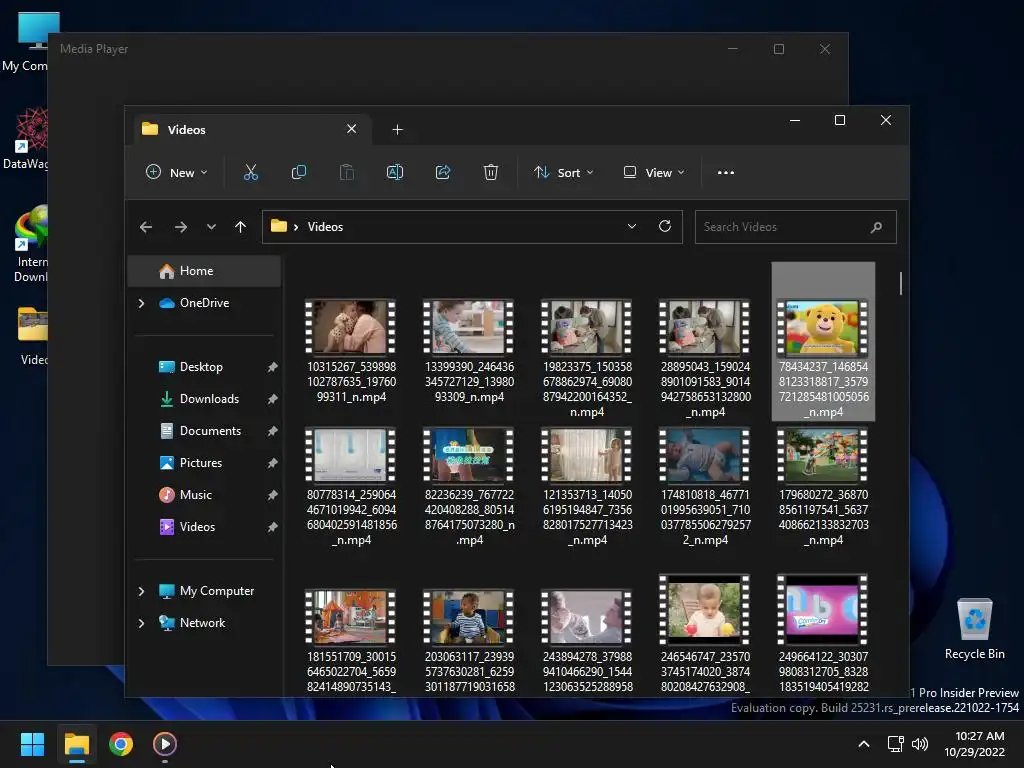Open the See more ellipsis menu
1024x768 pixels.
[x=726, y=172]
